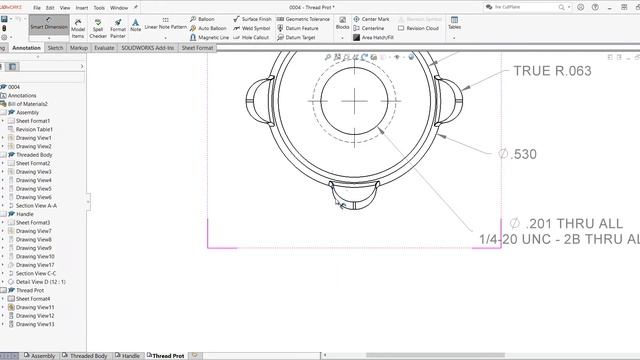Run the Spell Checker
Image resolution: width=640 pixels, height=360 pixels.
[98, 28]
